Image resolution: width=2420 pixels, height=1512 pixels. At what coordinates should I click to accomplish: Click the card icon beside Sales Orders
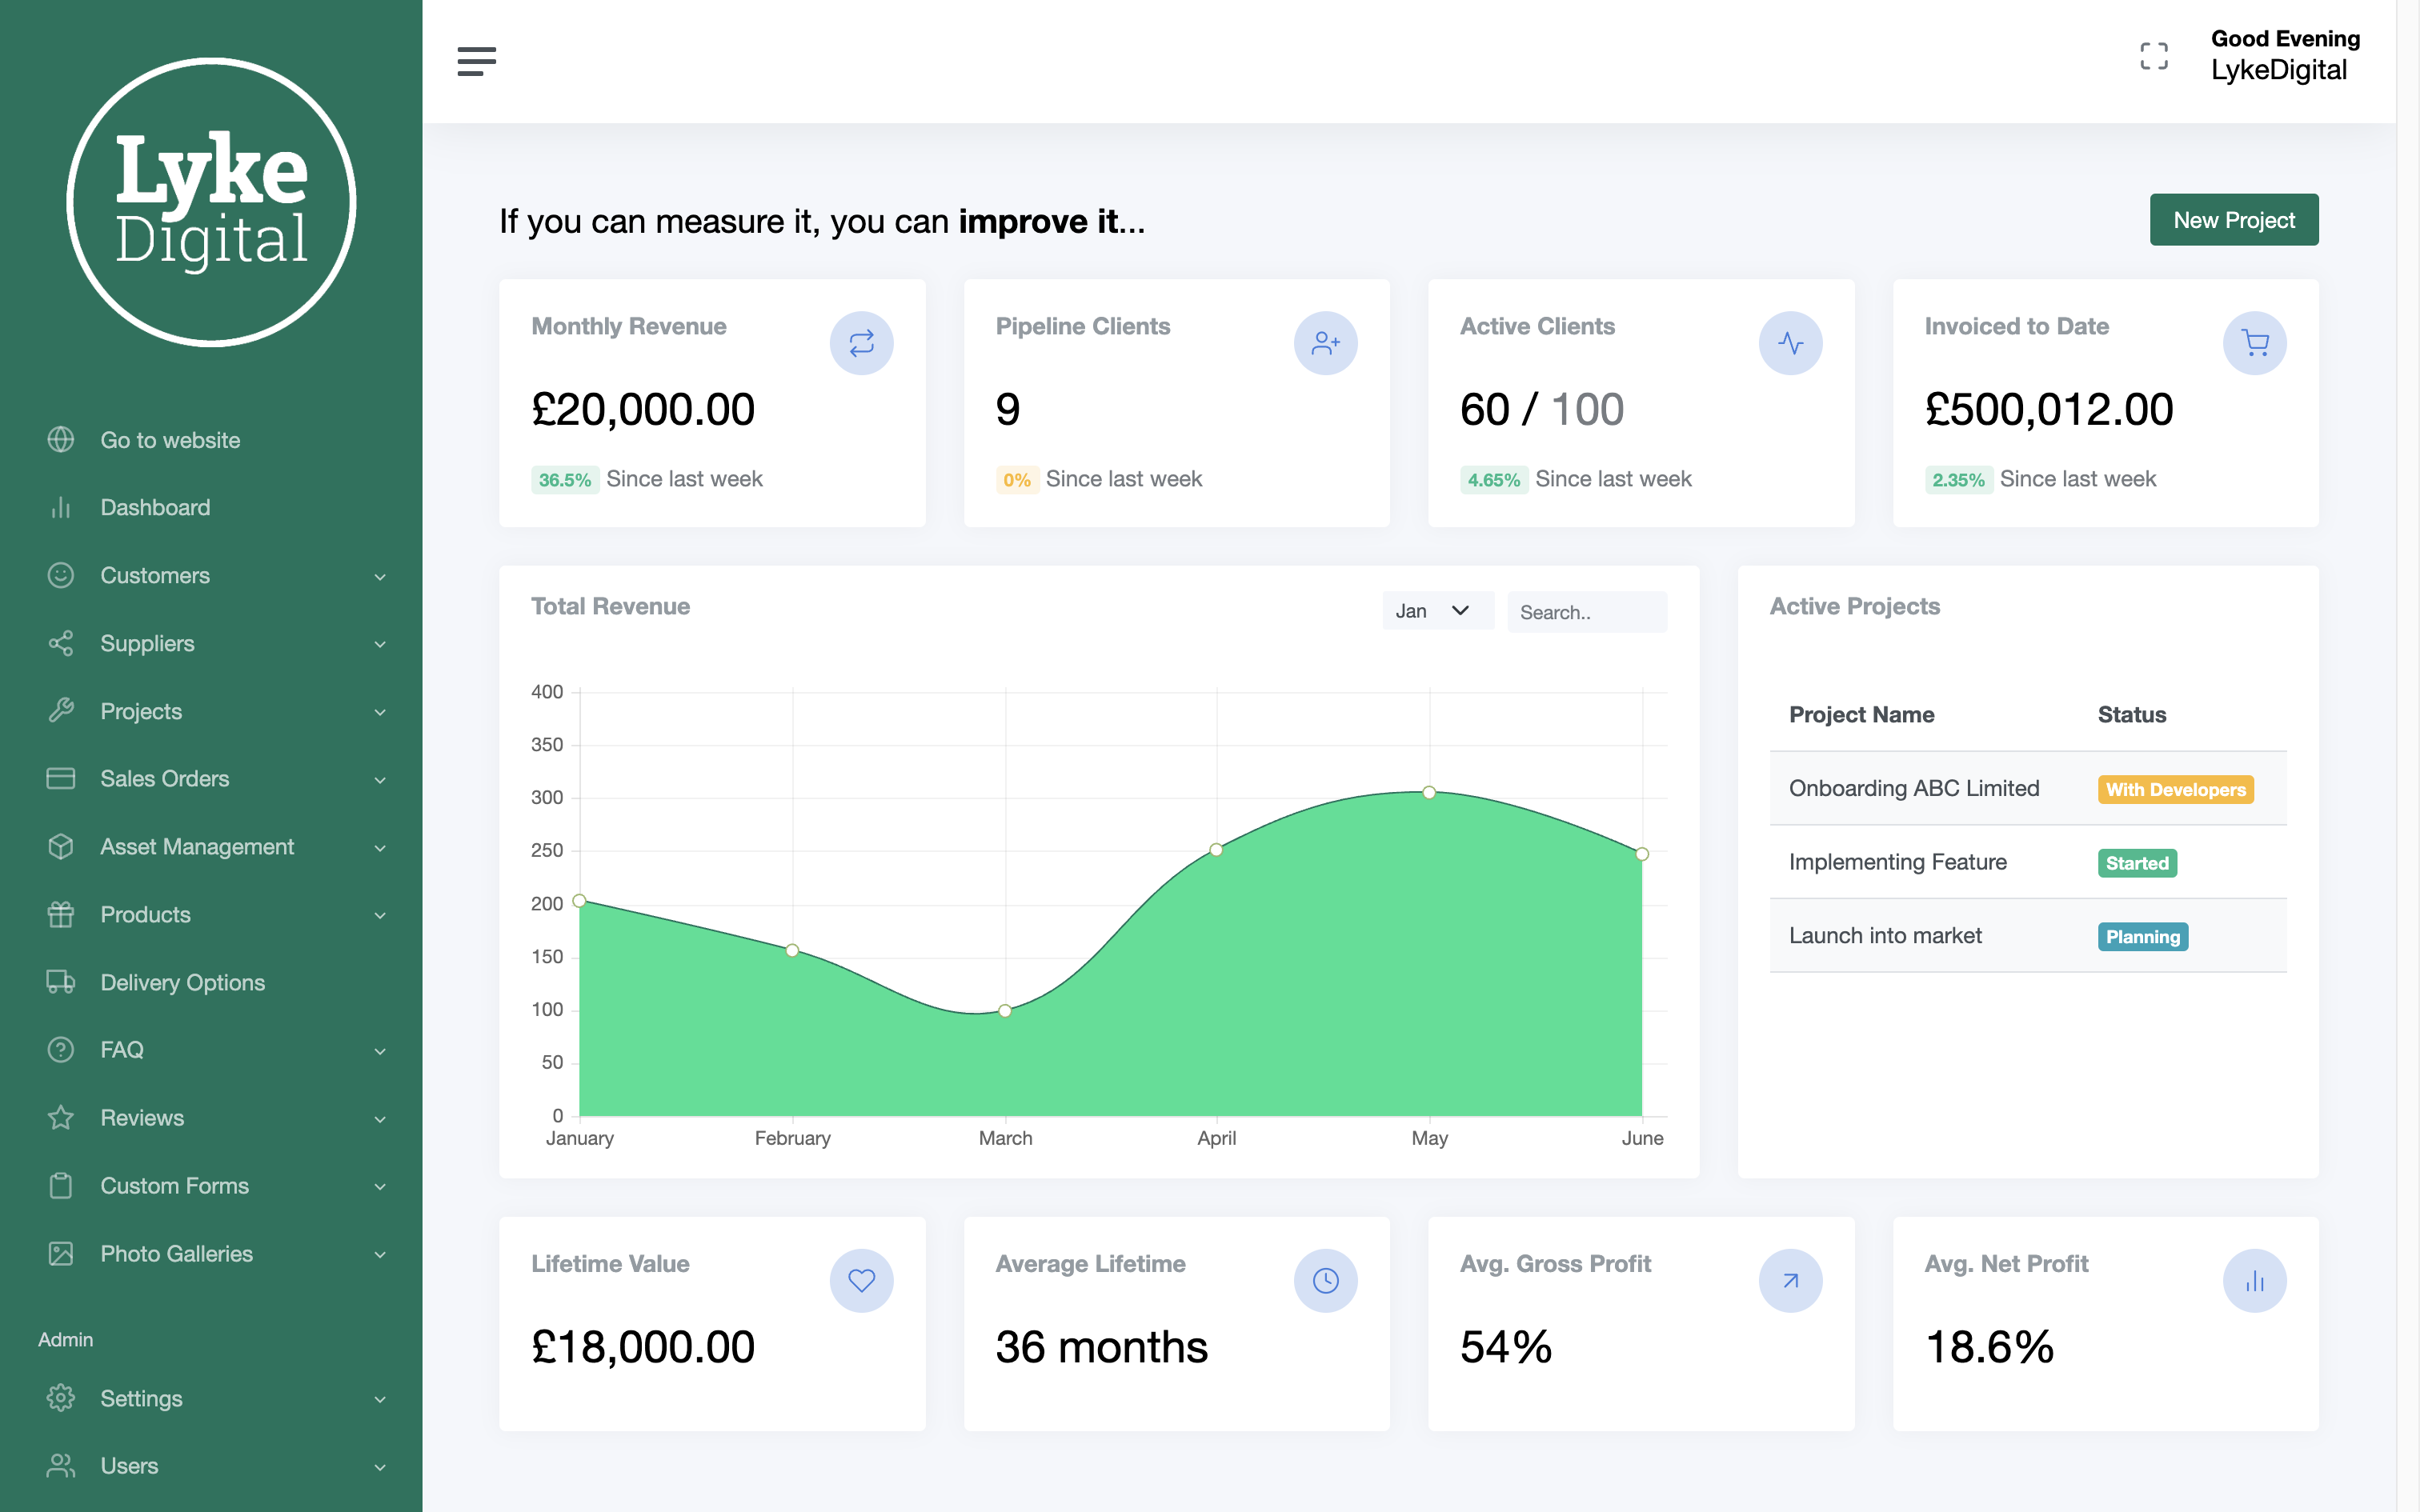(61, 778)
